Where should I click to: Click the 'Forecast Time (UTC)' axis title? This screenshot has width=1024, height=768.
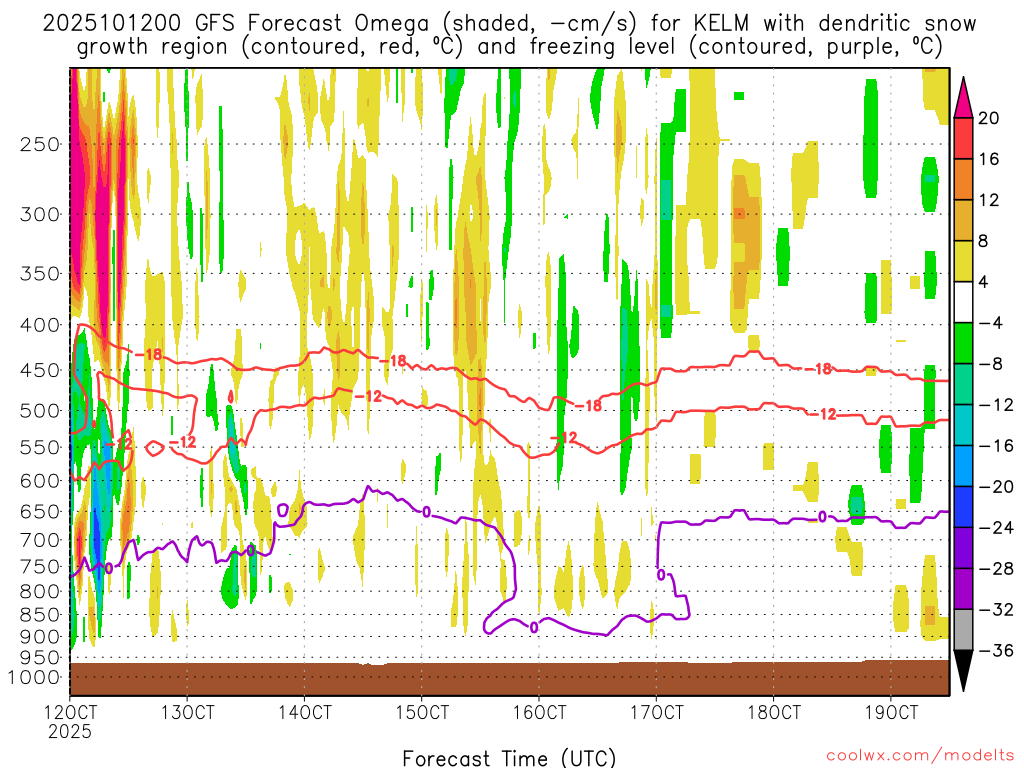[509, 758]
